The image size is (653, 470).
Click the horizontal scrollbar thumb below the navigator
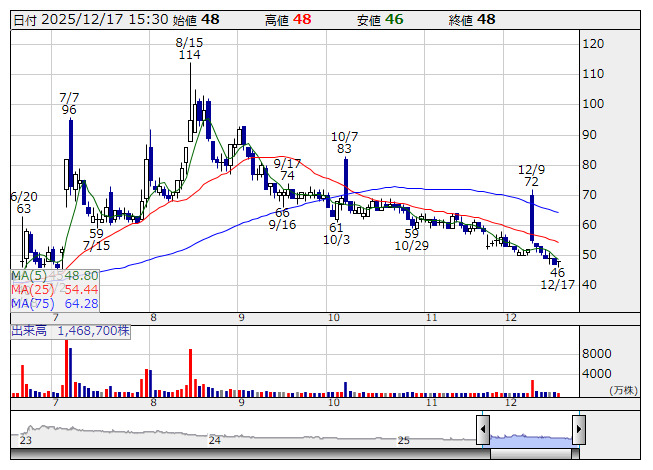point(532,454)
